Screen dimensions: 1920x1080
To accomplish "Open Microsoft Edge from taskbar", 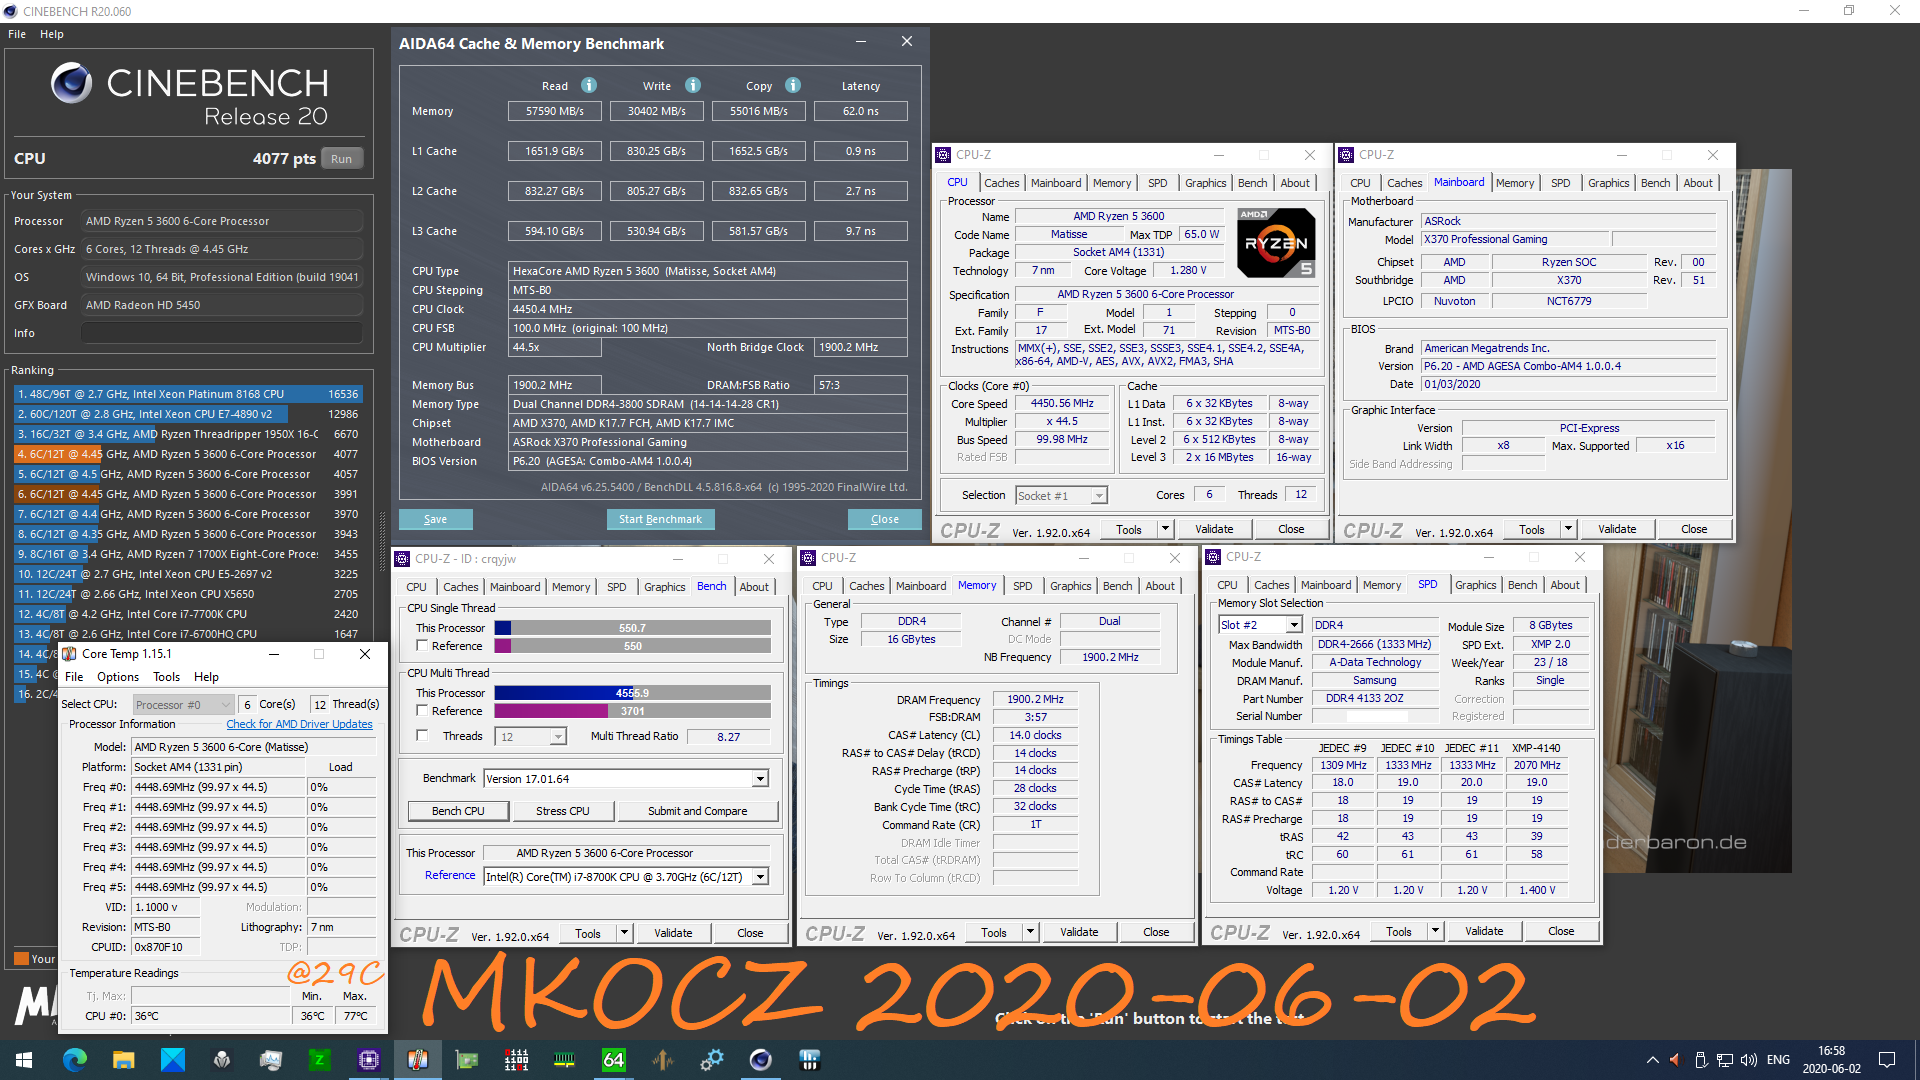I will (75, 1060).
